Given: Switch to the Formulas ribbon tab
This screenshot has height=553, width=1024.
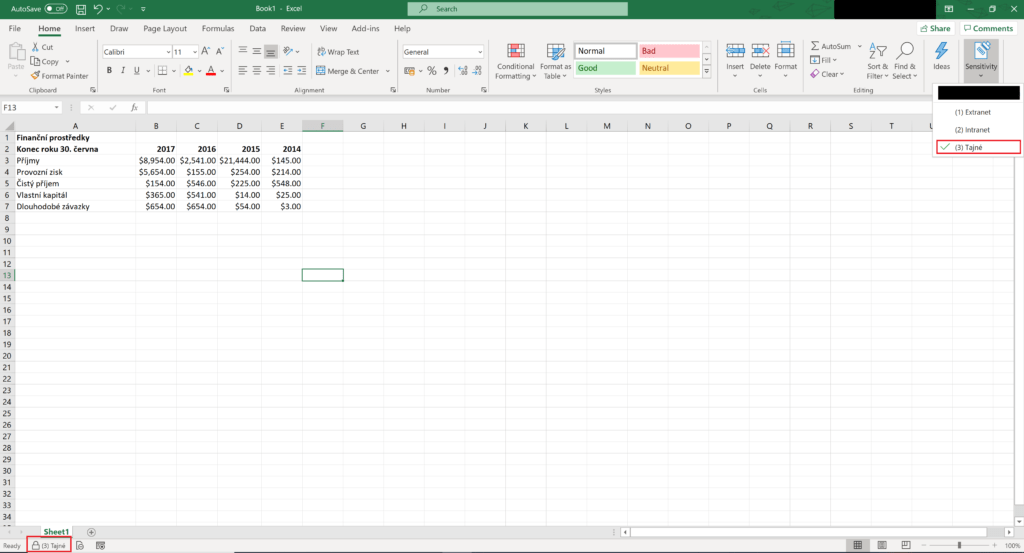Looking at the screenshot, I should [218, 29].
